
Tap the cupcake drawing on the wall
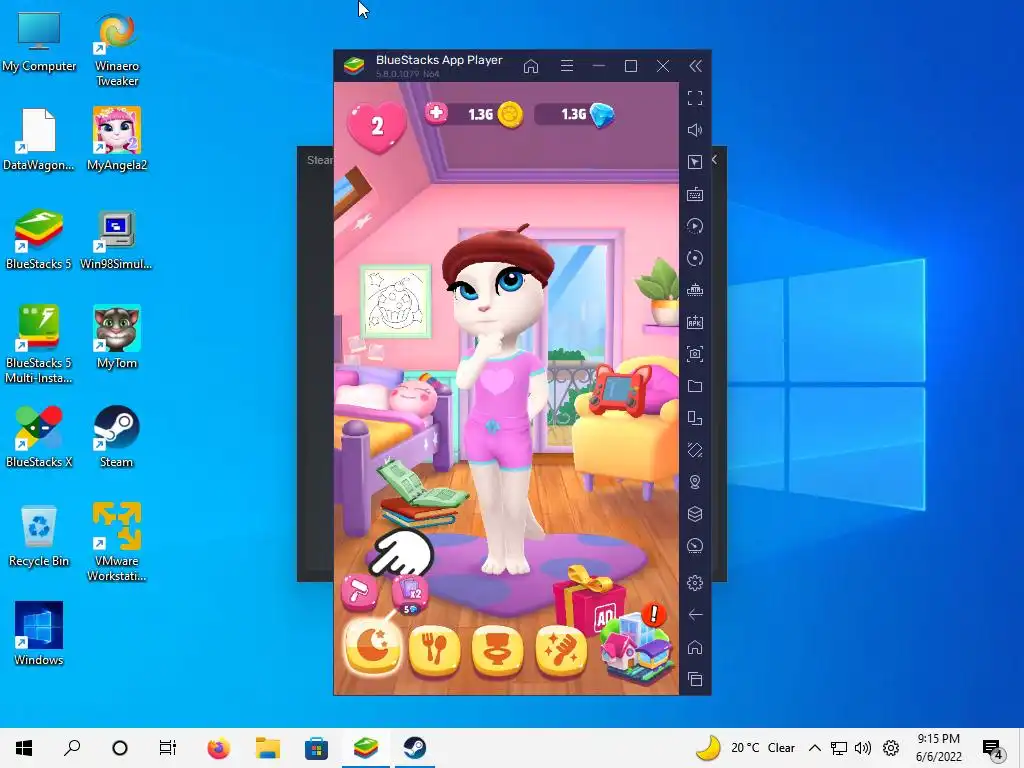395,301
